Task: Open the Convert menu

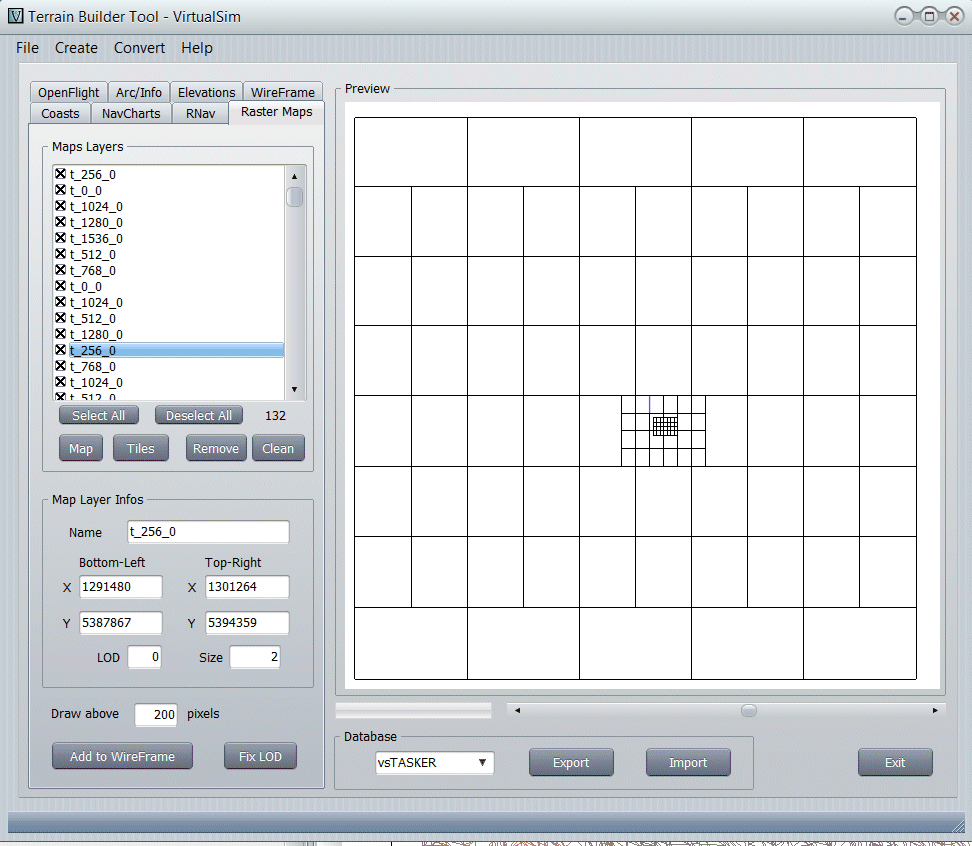Action: pos(140,48)
